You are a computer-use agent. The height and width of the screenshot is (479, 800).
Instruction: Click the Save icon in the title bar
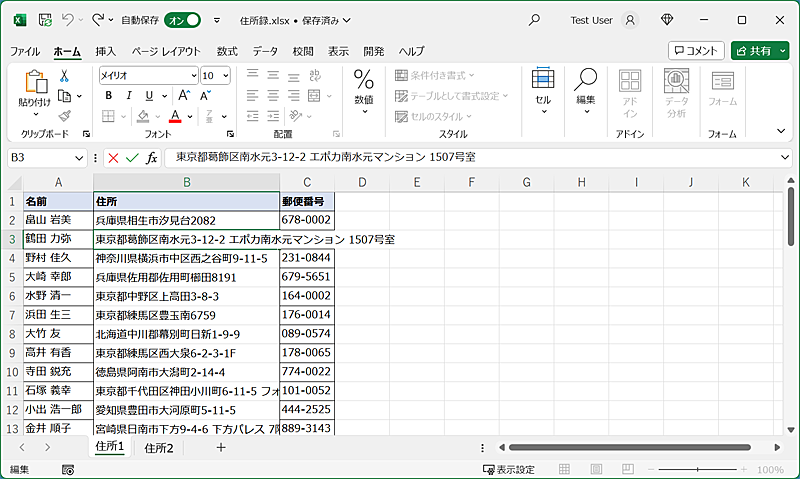46,20
